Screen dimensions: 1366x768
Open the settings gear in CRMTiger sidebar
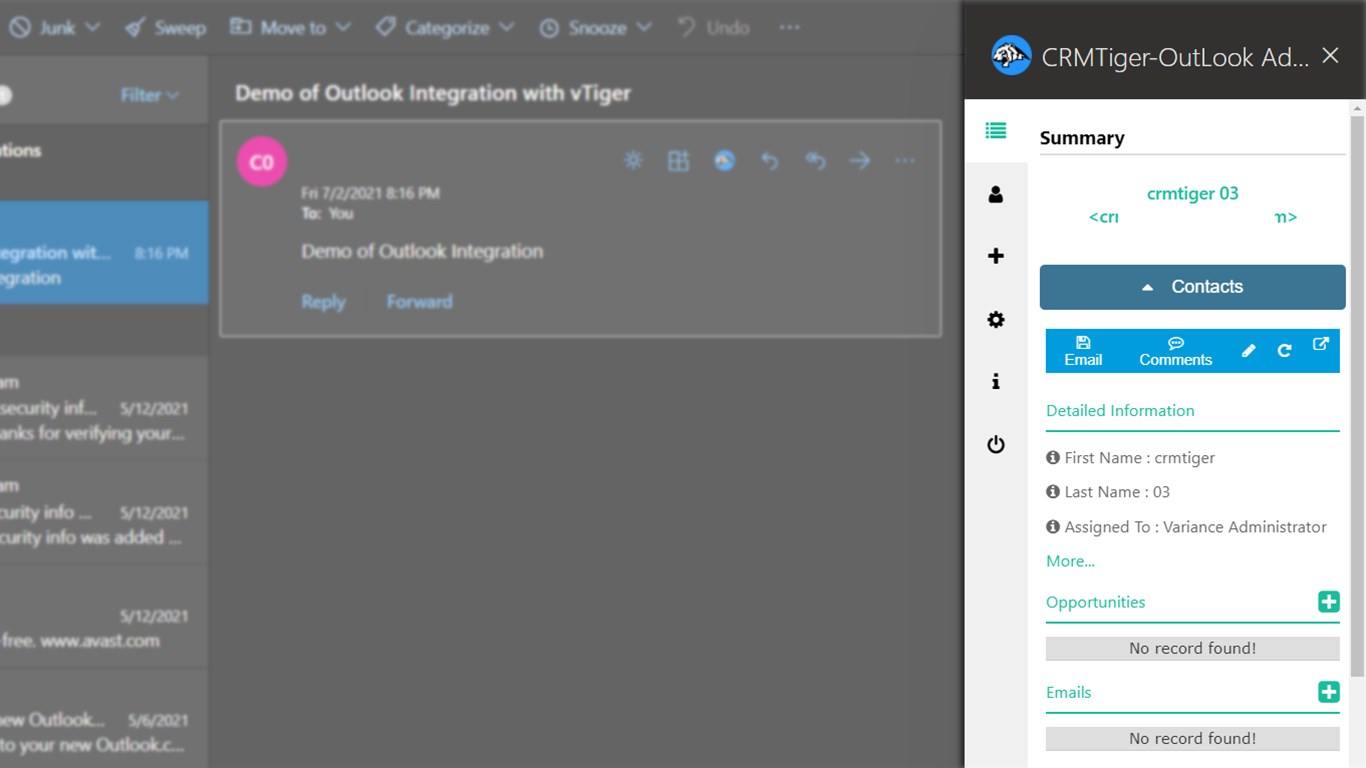click(x=995, y=320)
